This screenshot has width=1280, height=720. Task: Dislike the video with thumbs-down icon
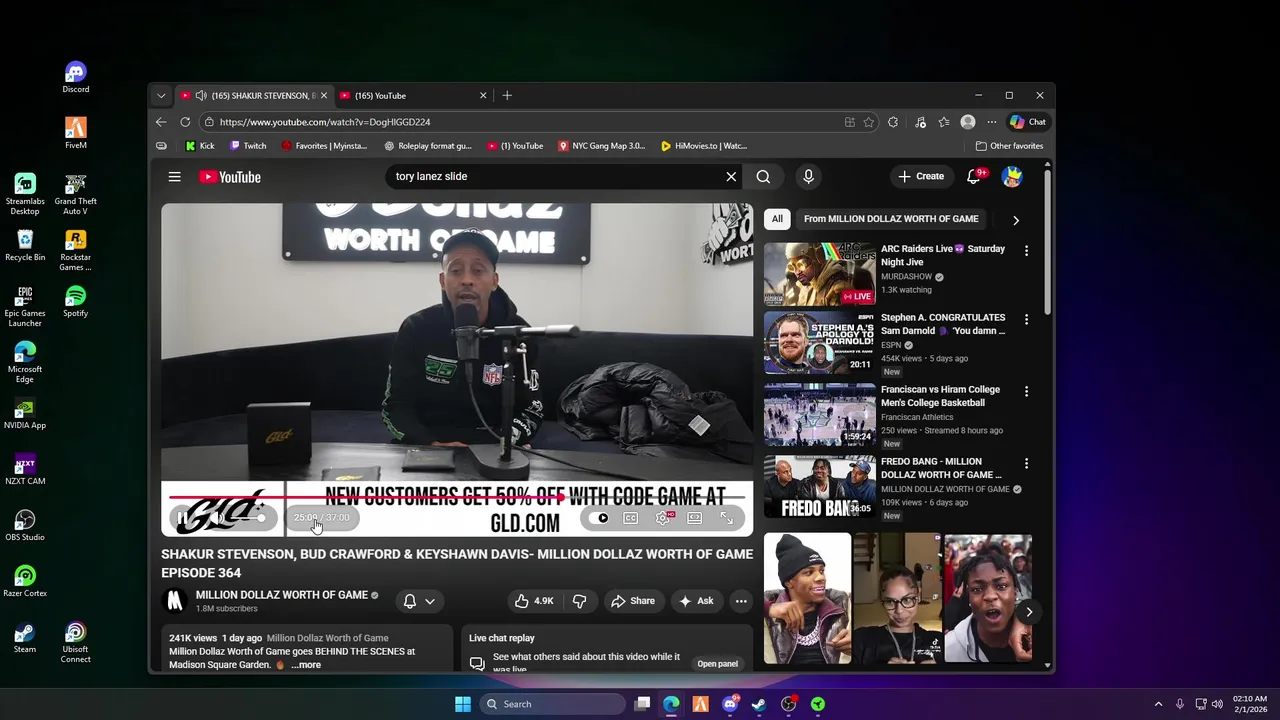pyautogui.click(x=579, y=601)
